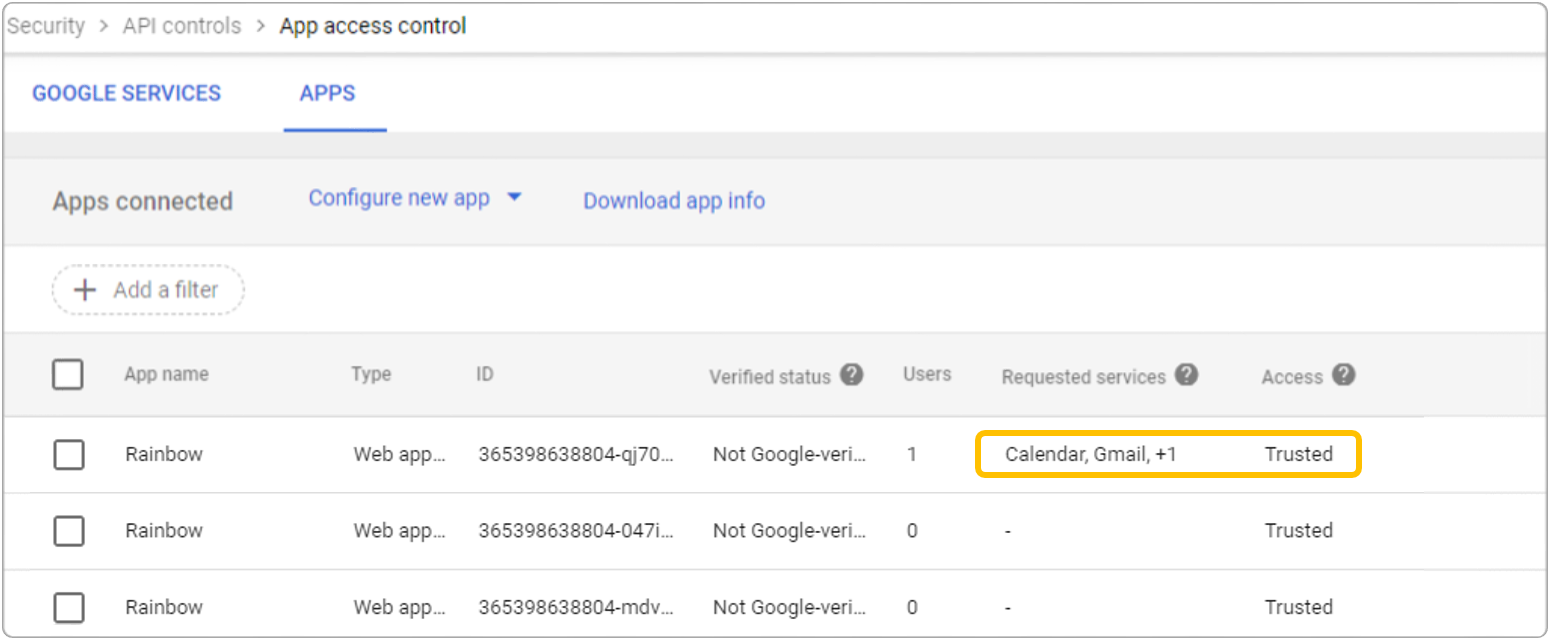The height and width of the screenshot is (640, 1550).
Task: Expand the Configure new app dropdown
Action: 399,198
